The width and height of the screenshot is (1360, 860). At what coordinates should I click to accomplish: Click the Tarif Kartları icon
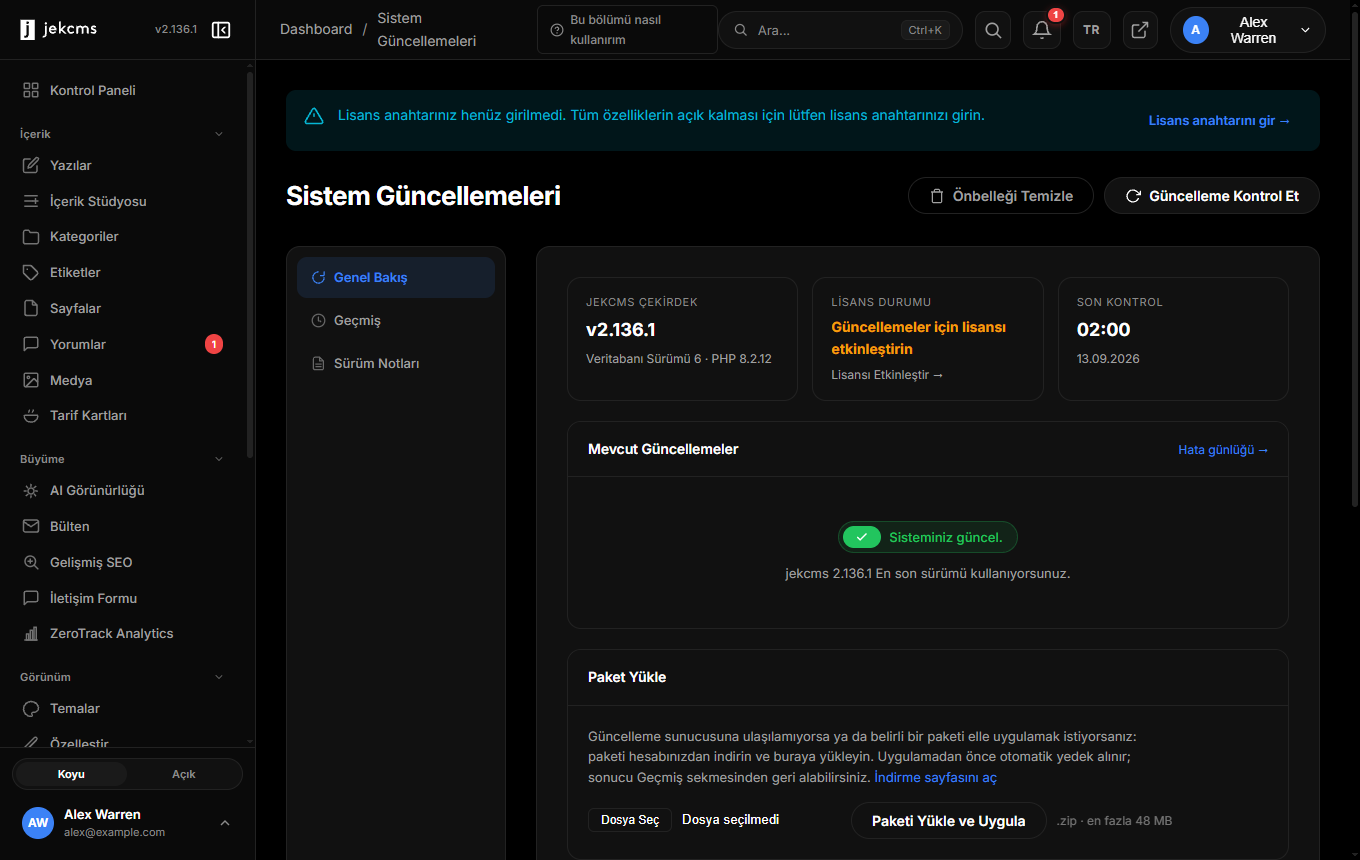click(31, 415)
